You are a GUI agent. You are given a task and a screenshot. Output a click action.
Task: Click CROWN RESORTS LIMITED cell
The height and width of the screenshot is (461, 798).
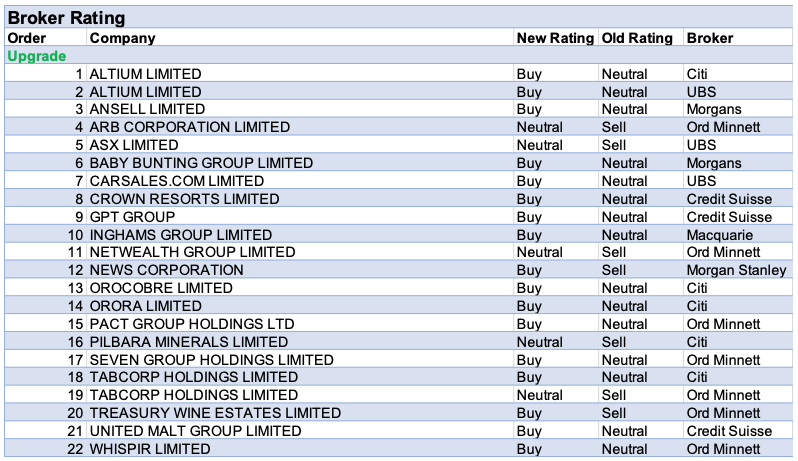click(x=185, y=199)
